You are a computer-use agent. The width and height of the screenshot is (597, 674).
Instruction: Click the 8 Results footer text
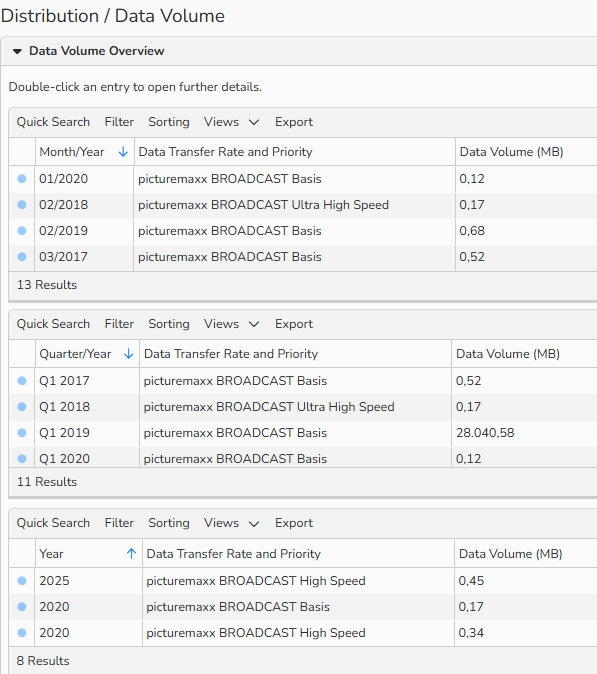43,661
